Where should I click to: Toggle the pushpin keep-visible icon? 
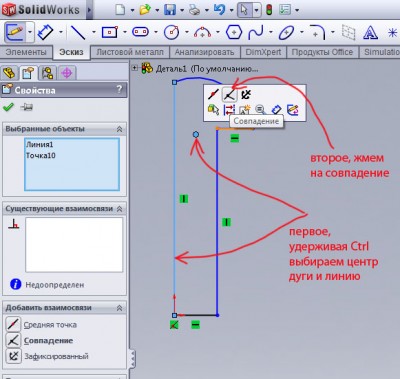(x=26, y=107)
